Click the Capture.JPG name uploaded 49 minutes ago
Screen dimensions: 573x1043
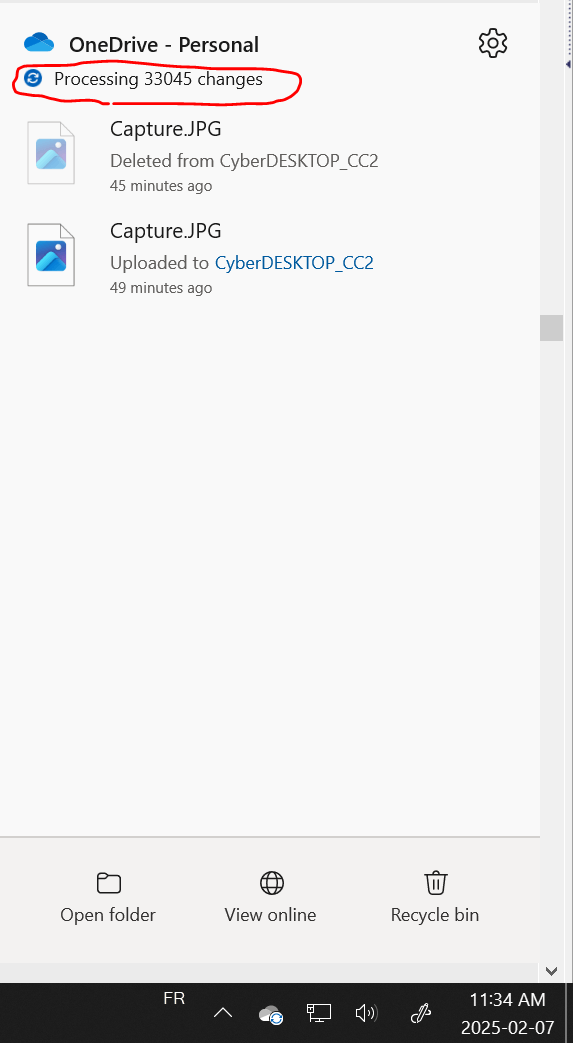[166, 231]
